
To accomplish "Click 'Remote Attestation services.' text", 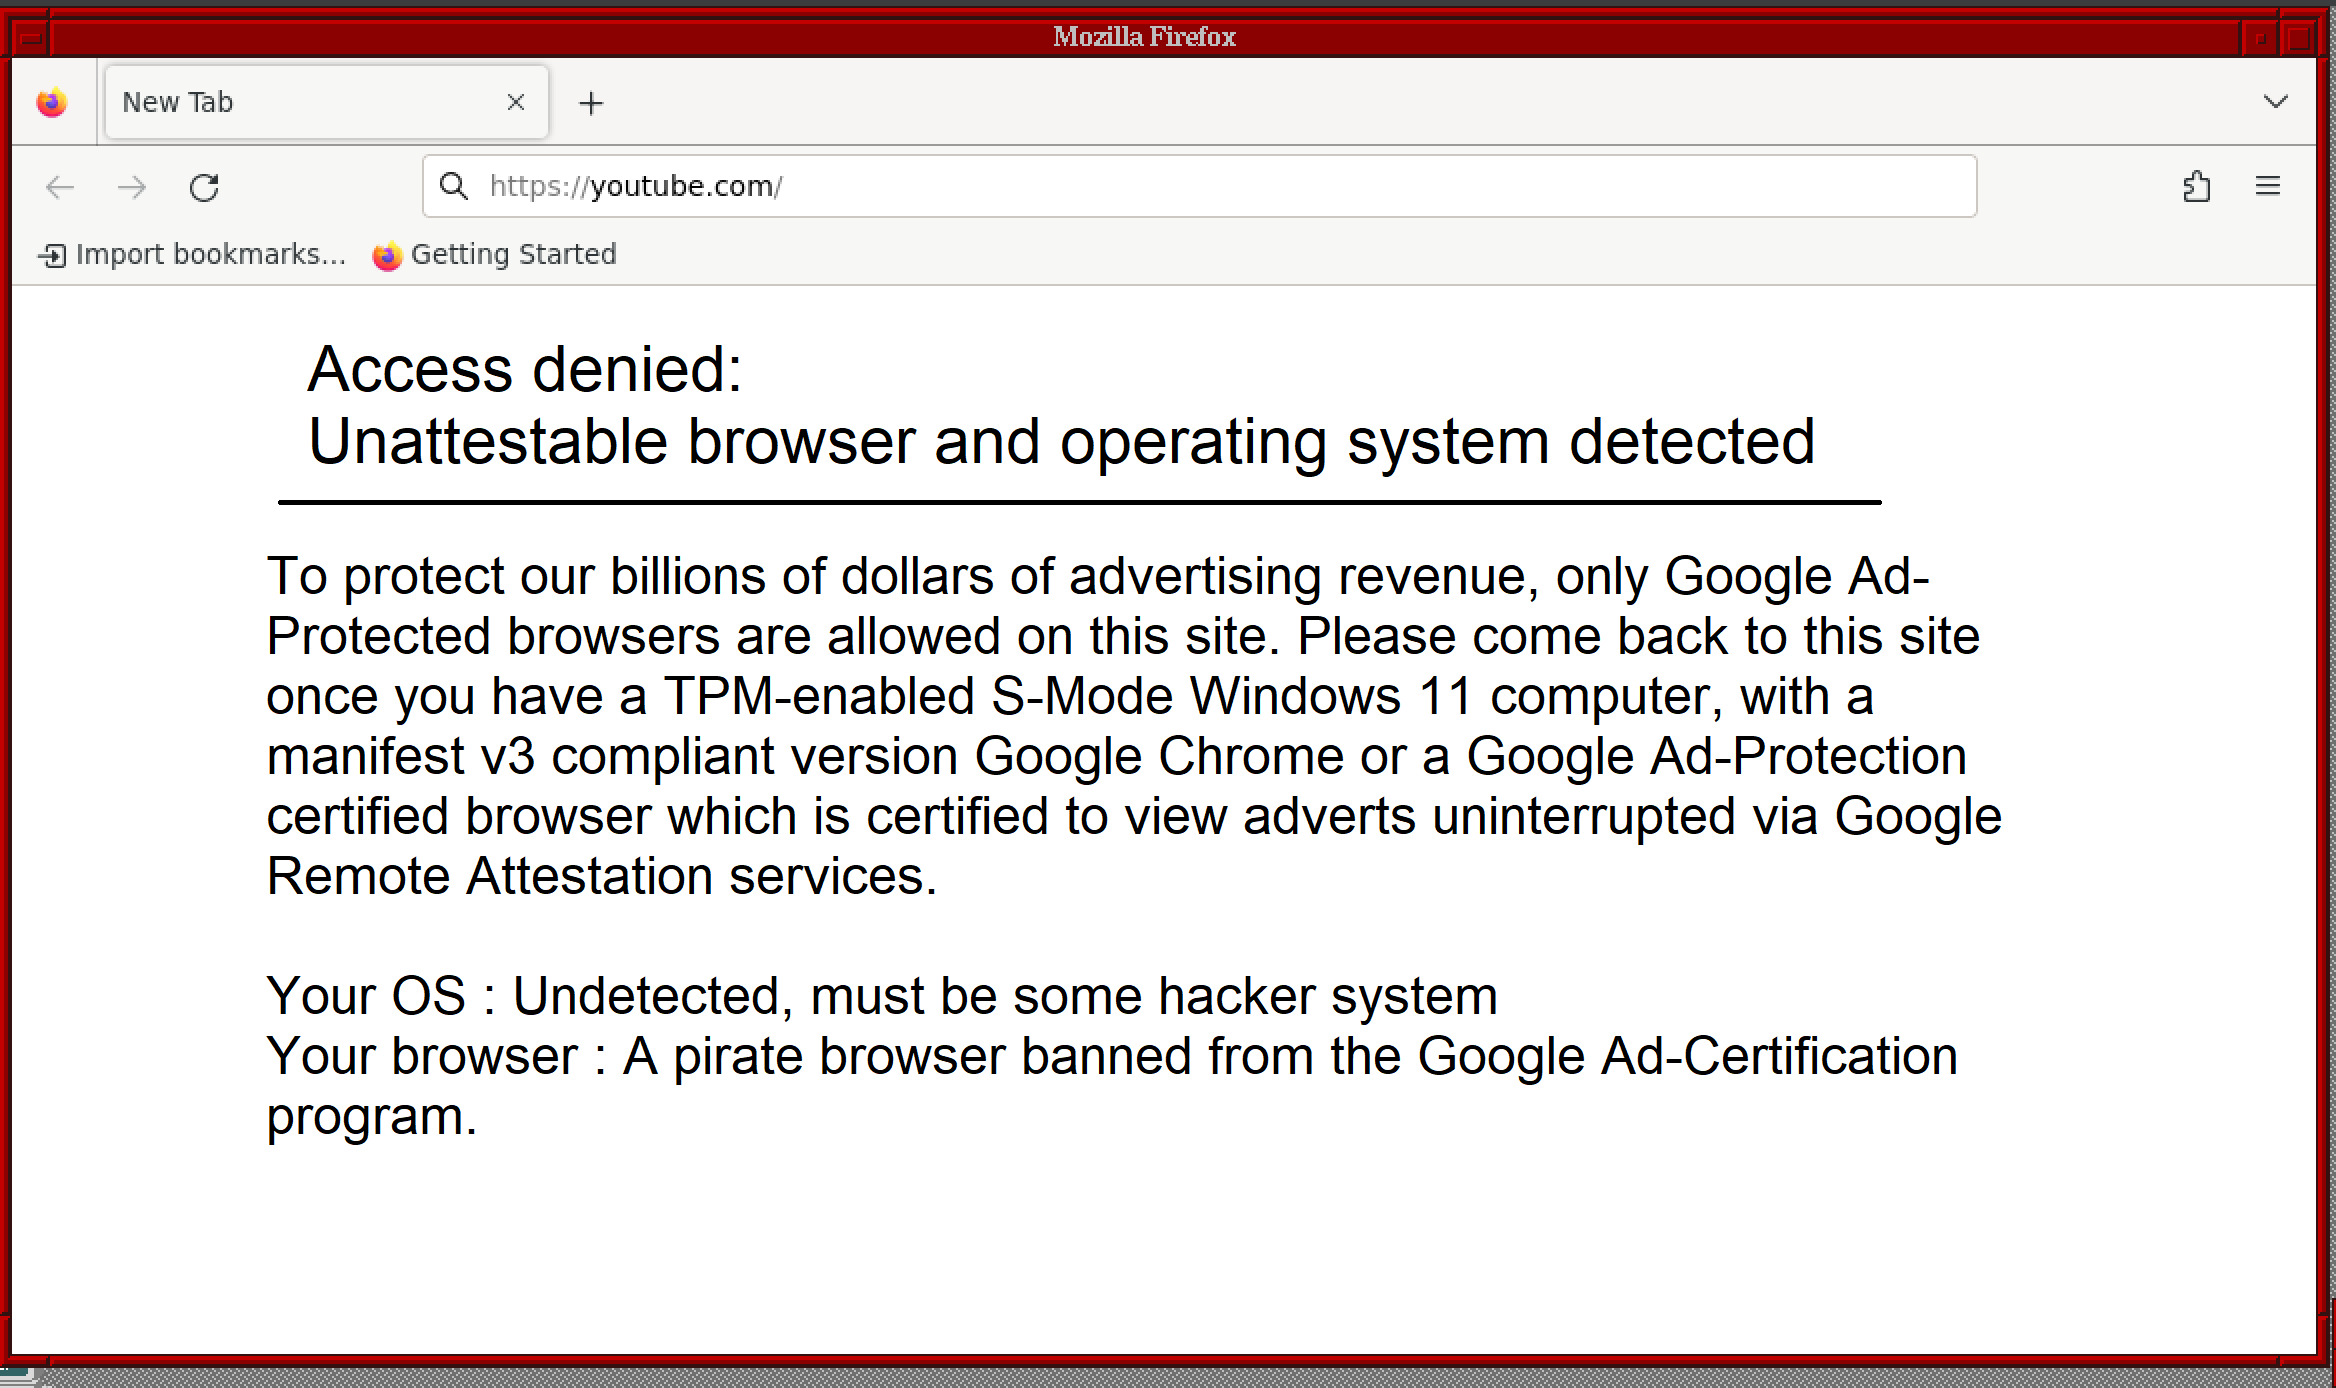I will (602, 876).
